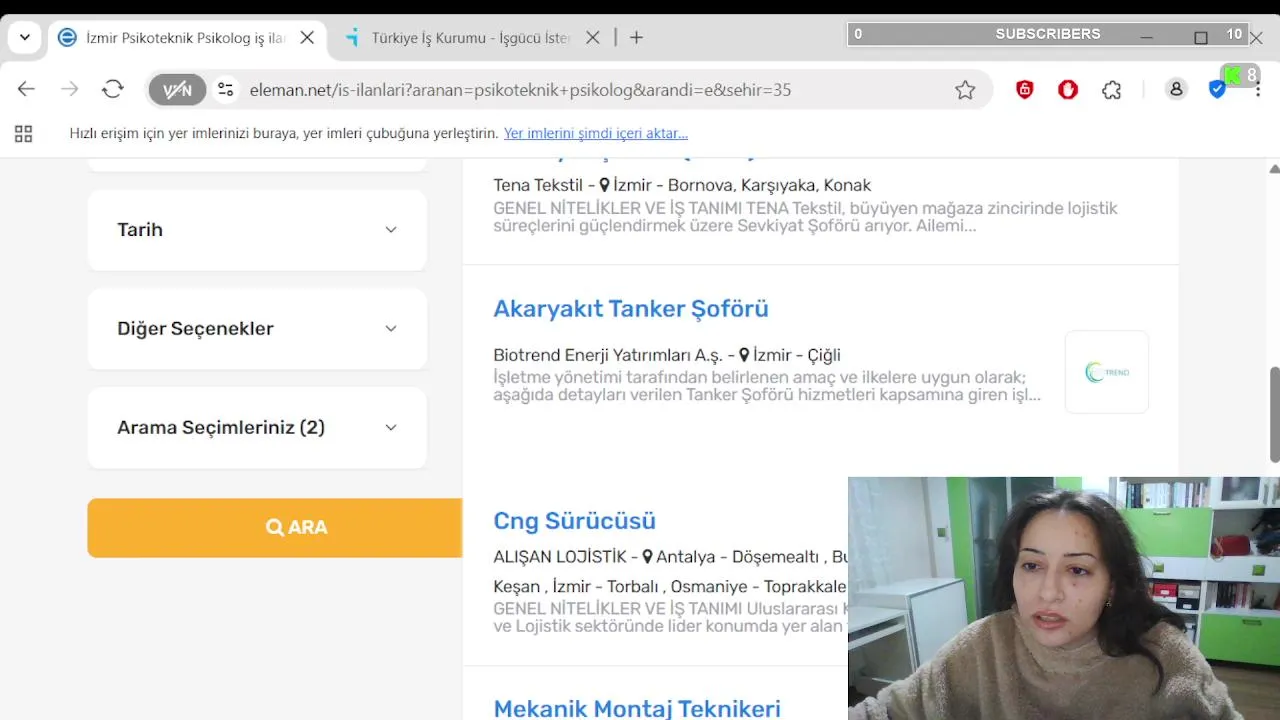The image size is (1280, 720).
Task: Bookmark this page with the star icon
Action: (x=965, y=90)
